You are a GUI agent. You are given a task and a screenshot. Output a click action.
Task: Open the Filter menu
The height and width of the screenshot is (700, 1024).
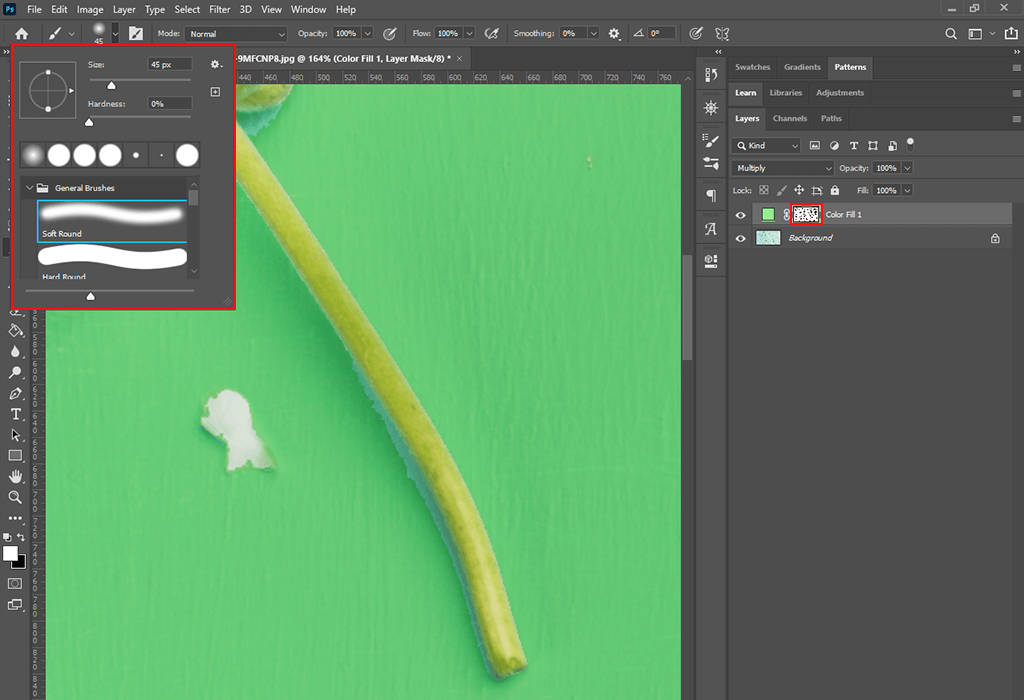point(219,9)
